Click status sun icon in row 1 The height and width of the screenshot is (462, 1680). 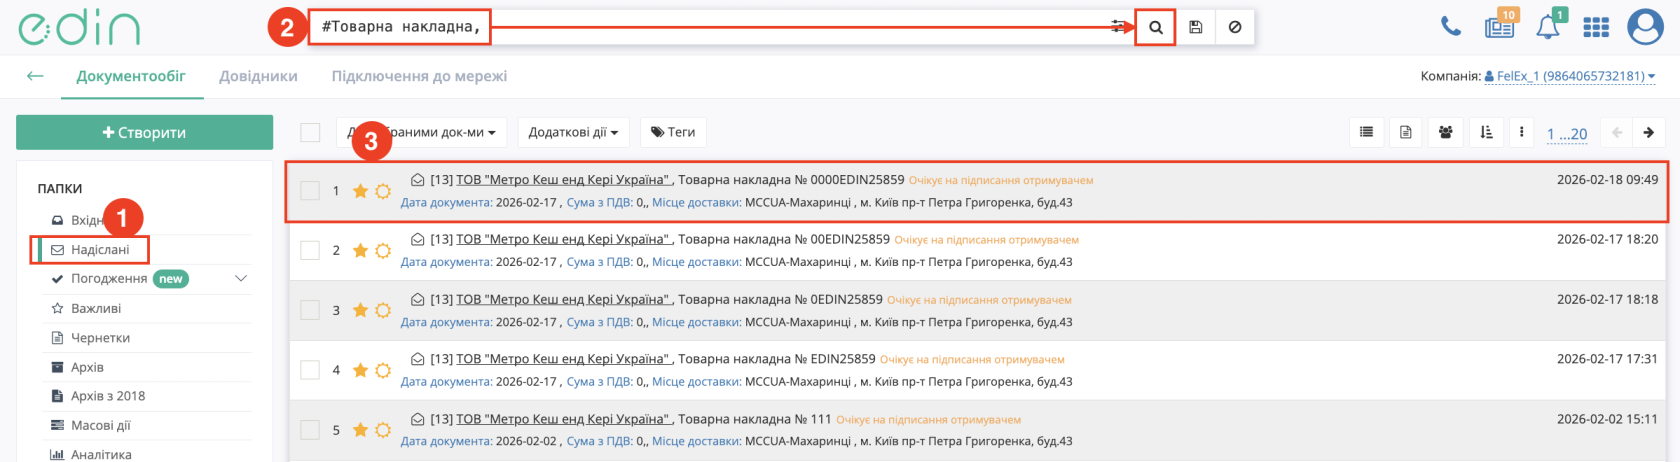click(382, 191)
